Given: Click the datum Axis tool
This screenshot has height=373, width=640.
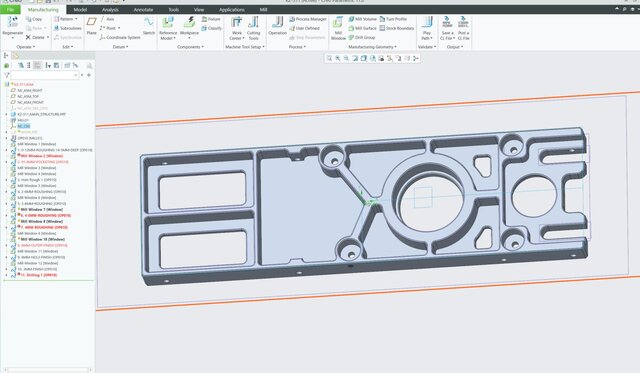Looking at the screenshot, I should [107, 19].
